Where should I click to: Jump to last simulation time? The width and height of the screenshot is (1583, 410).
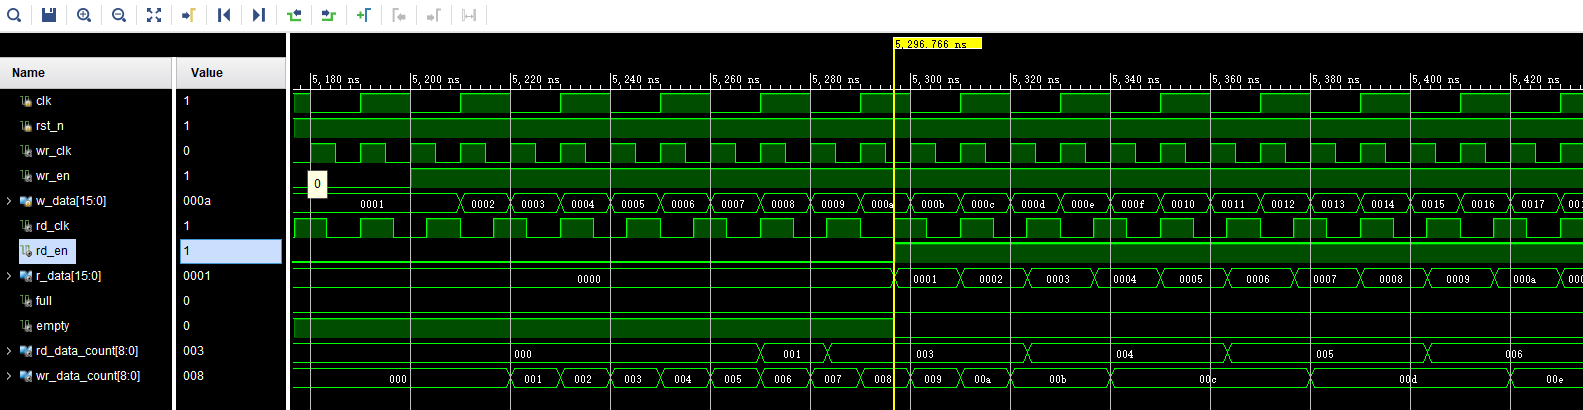pos(259,15)
